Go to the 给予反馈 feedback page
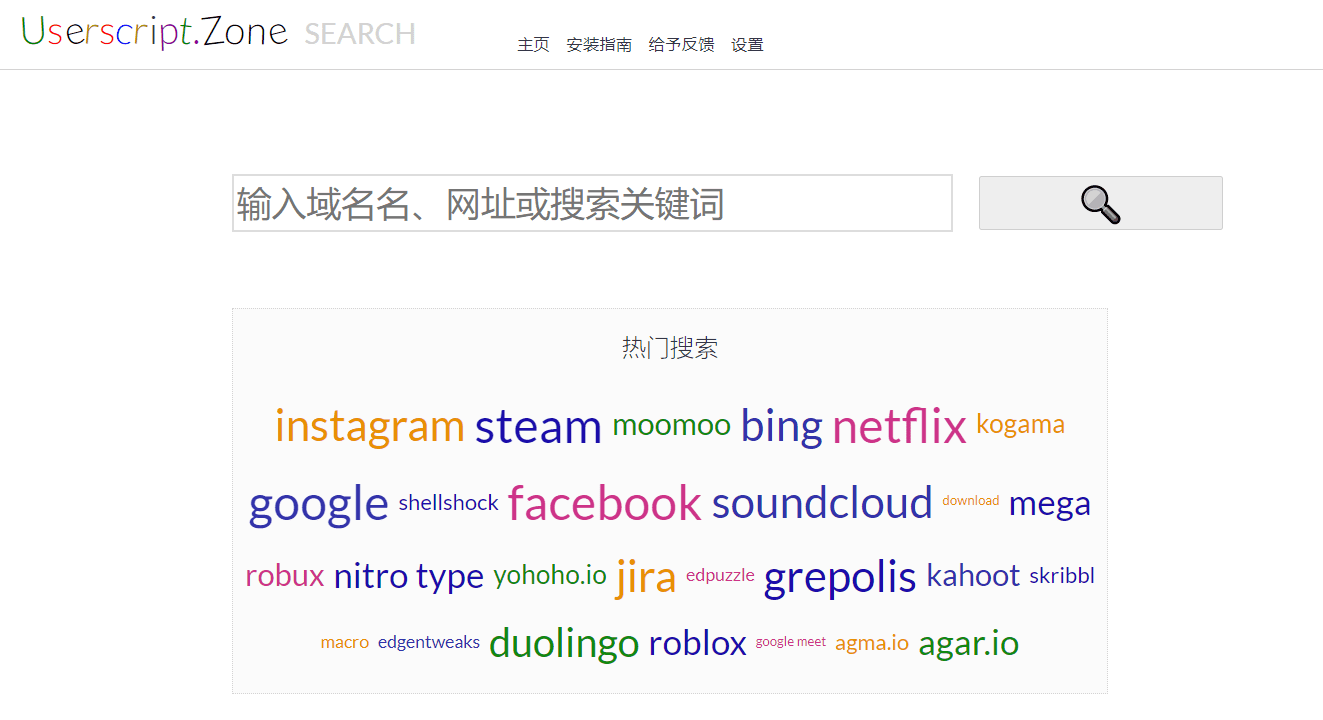This screenshot has width=1323, height=720. point(681,45)
